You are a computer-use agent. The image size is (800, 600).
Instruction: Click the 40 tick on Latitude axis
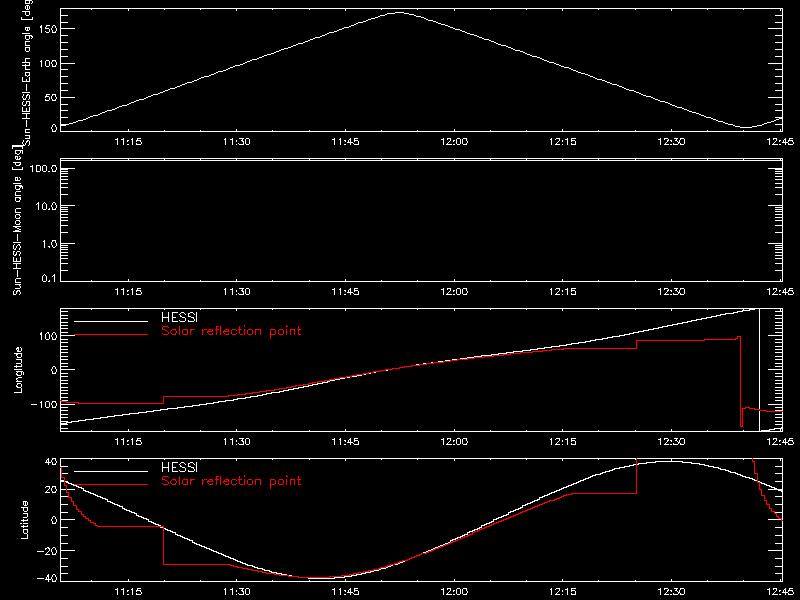click(51, 462)
